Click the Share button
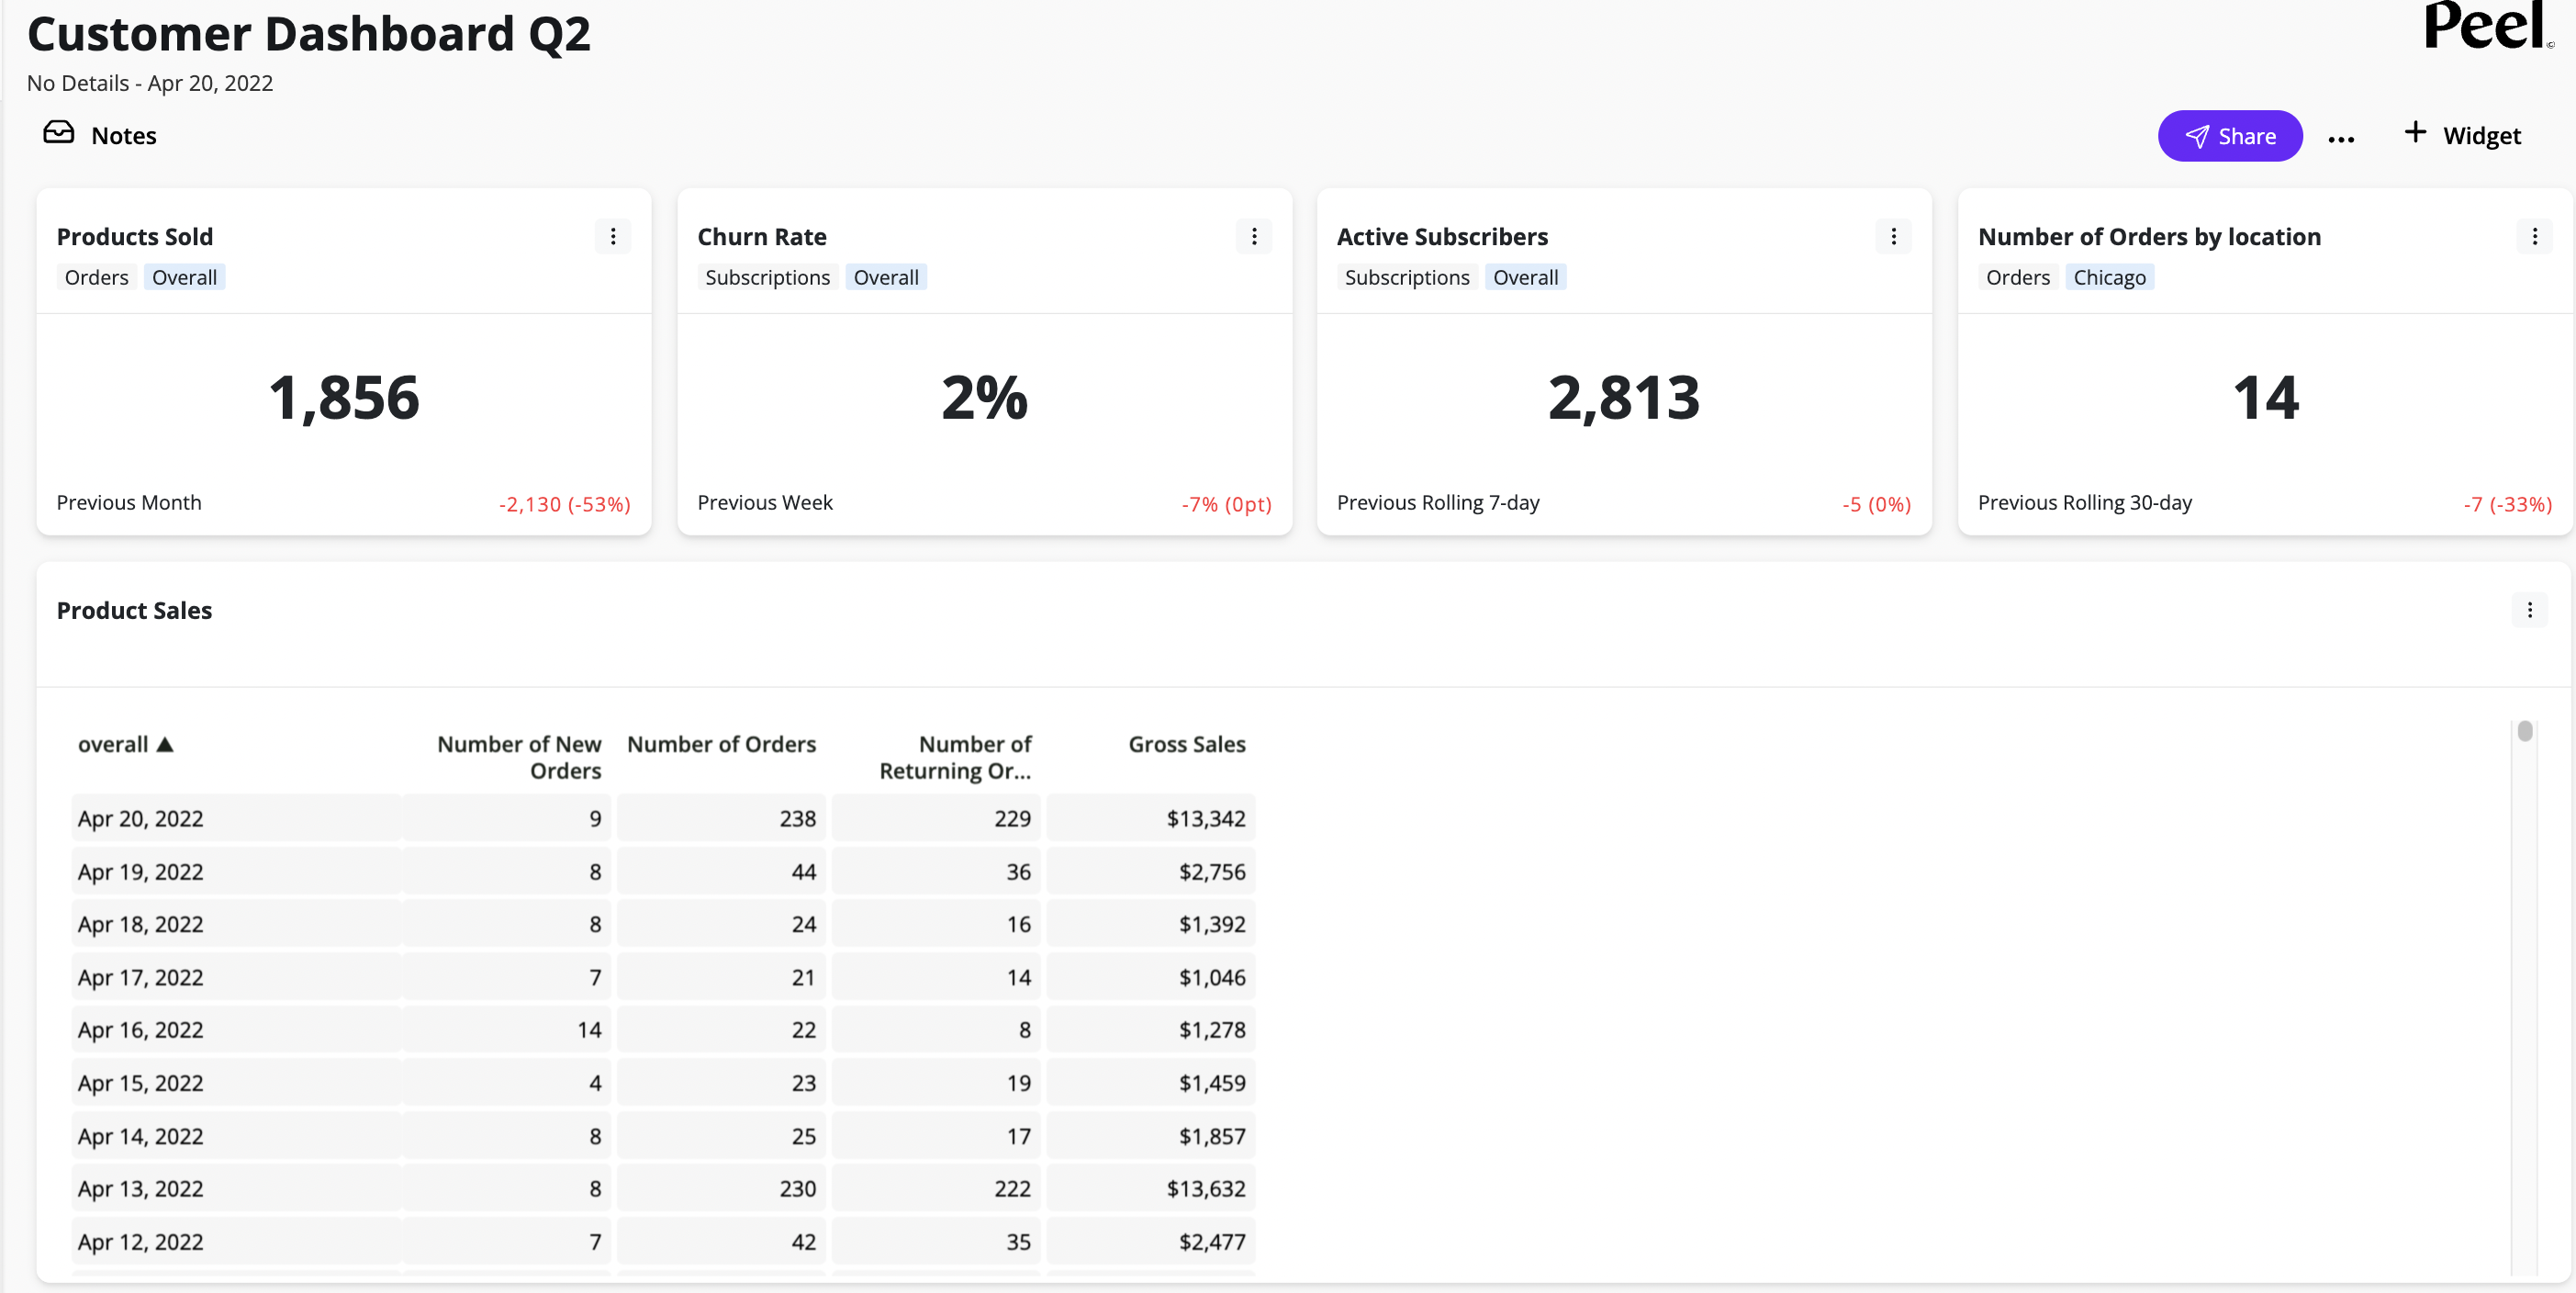This screenshot has width=2576, height=1293. tap(2229, 136)
